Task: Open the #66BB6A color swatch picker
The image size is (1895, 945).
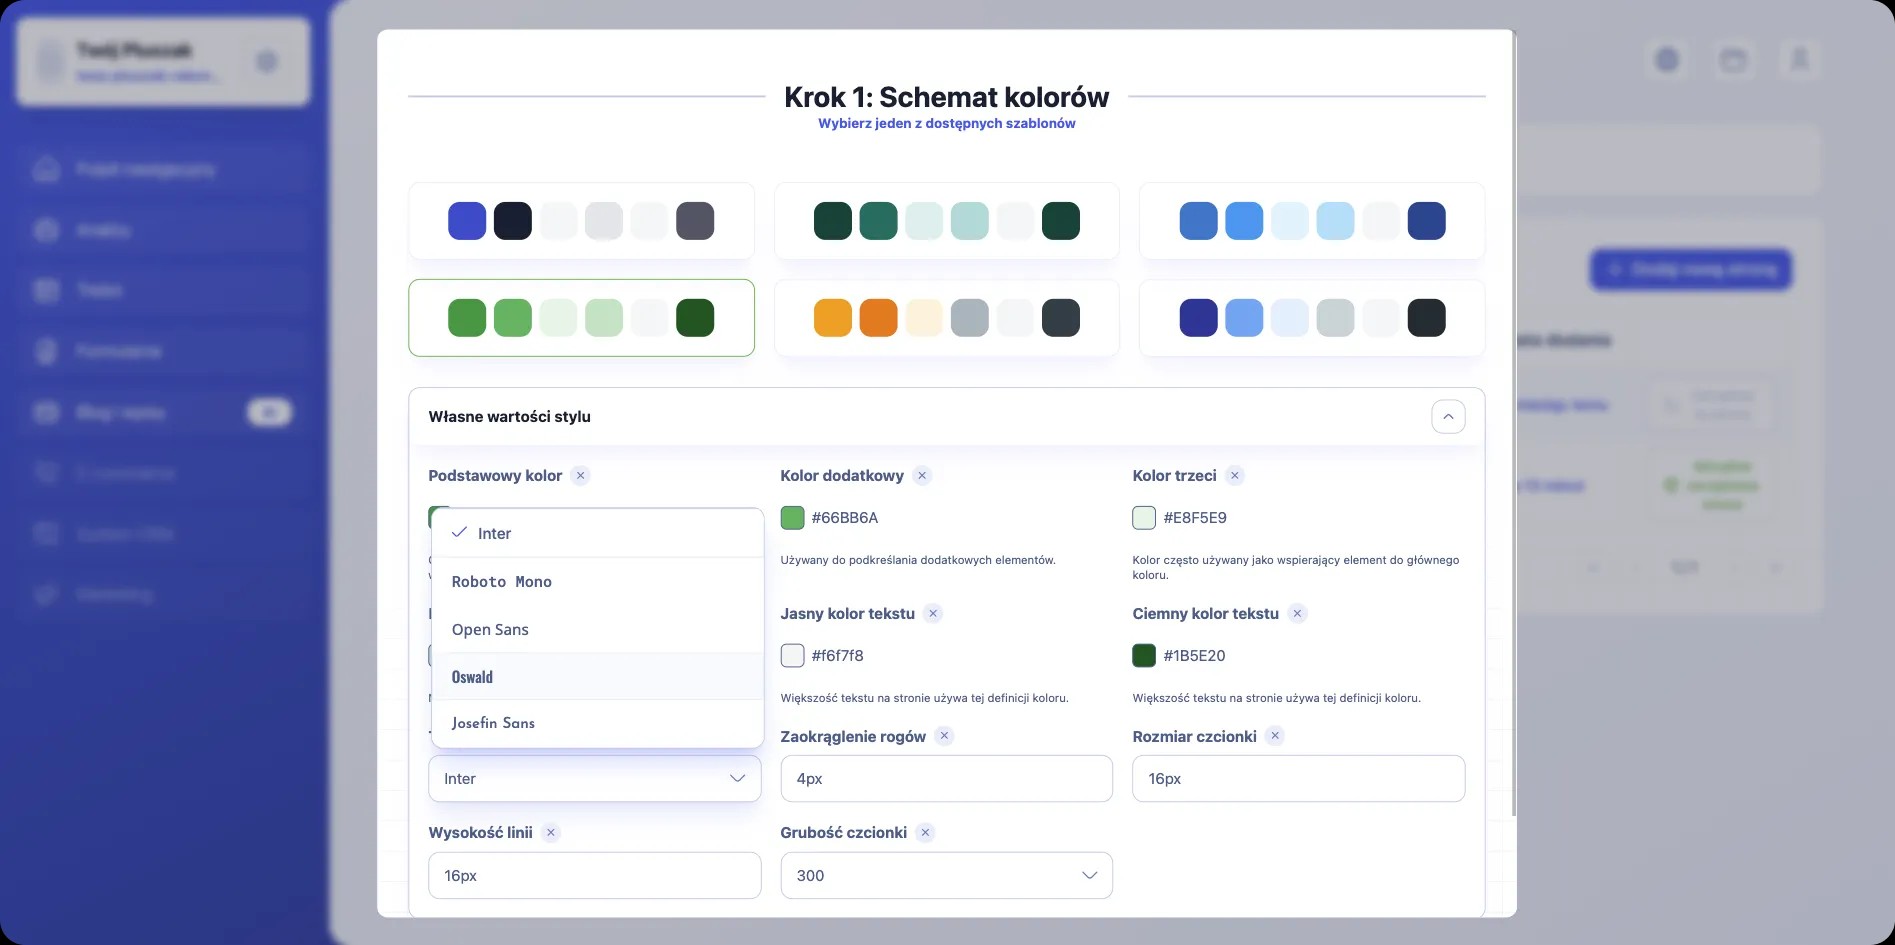Action: click(x=792, y=518)
